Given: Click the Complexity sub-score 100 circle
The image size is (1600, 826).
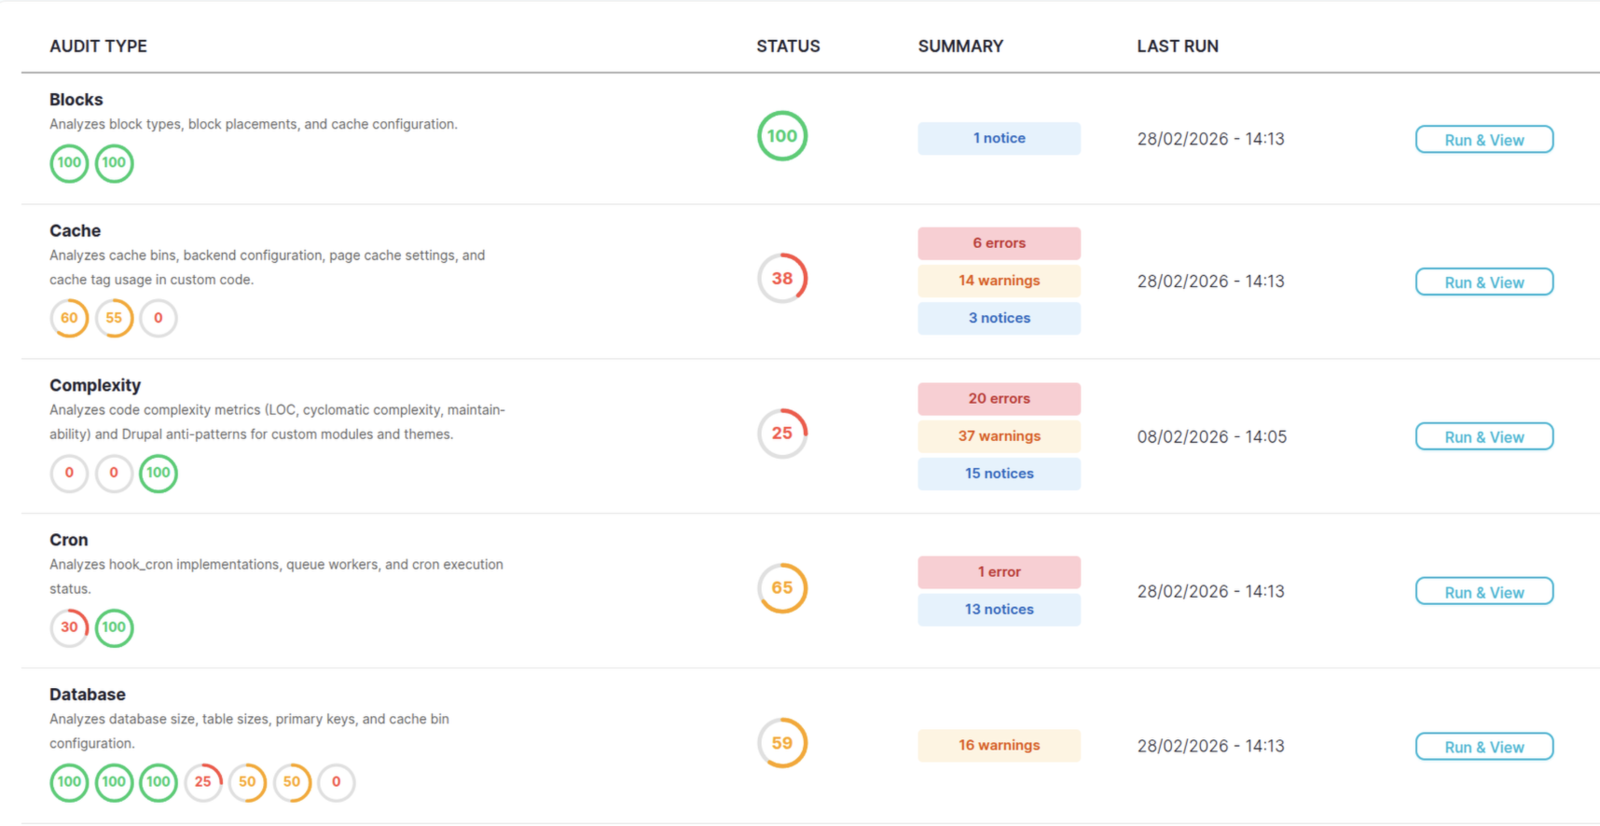Looking at the screenshot, I should (158, 473).
